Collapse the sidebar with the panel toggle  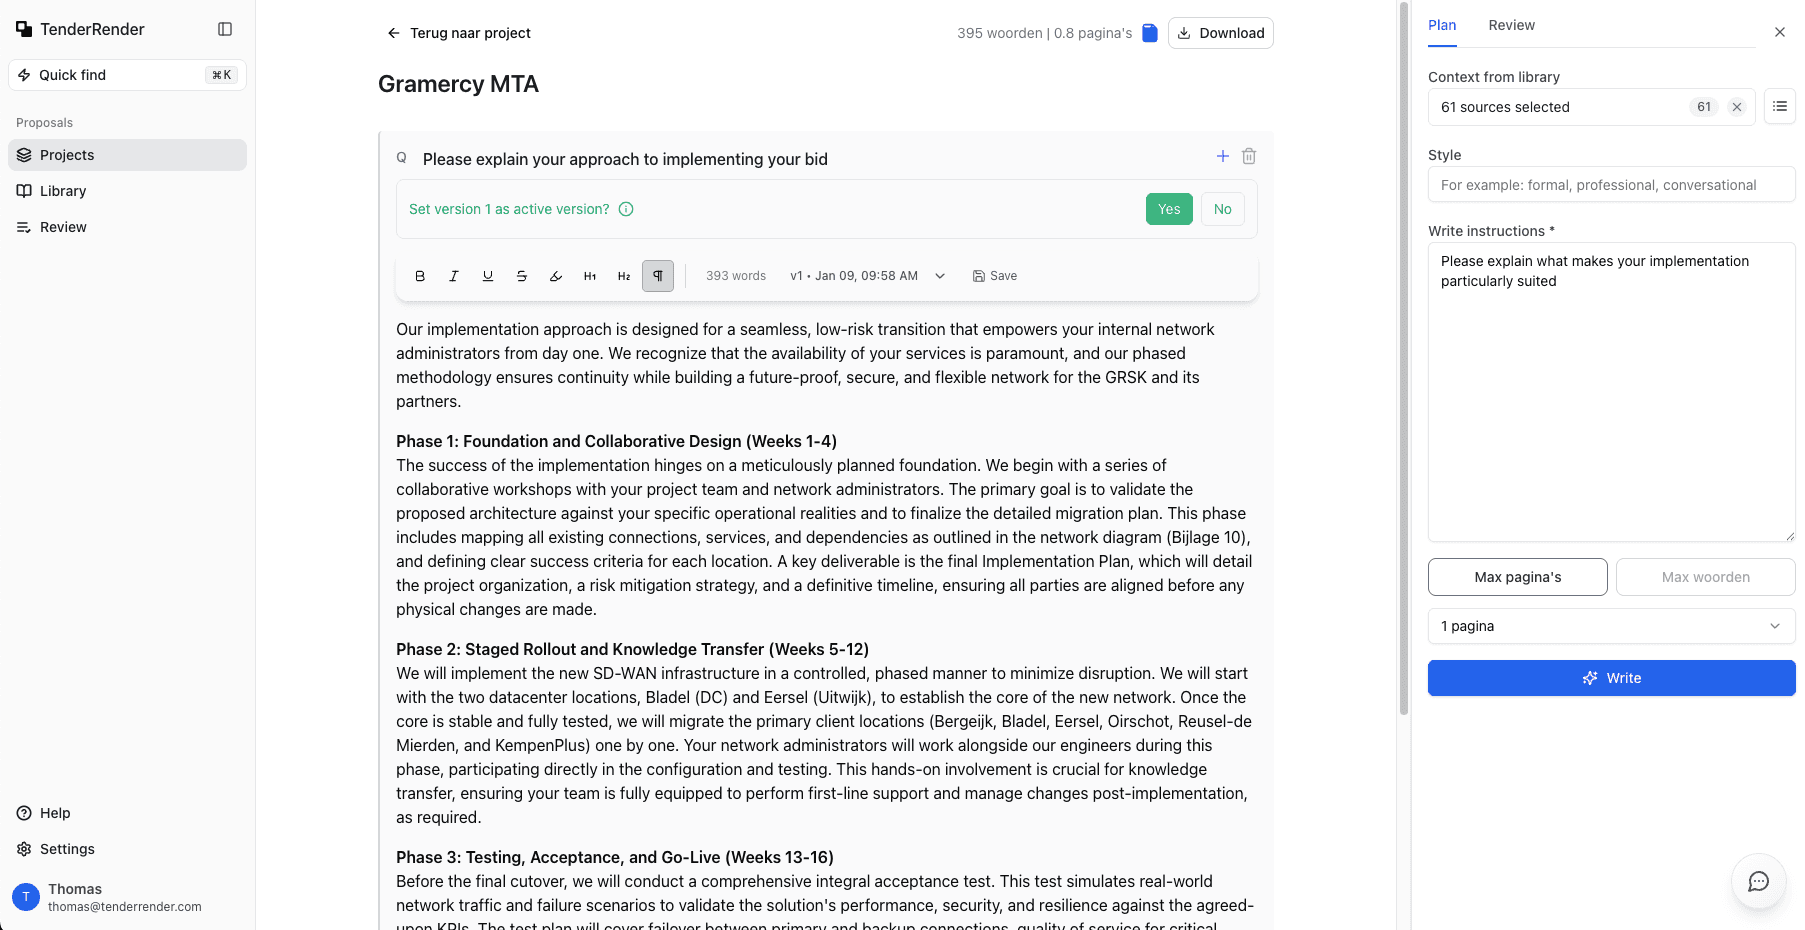click(224, 29)
